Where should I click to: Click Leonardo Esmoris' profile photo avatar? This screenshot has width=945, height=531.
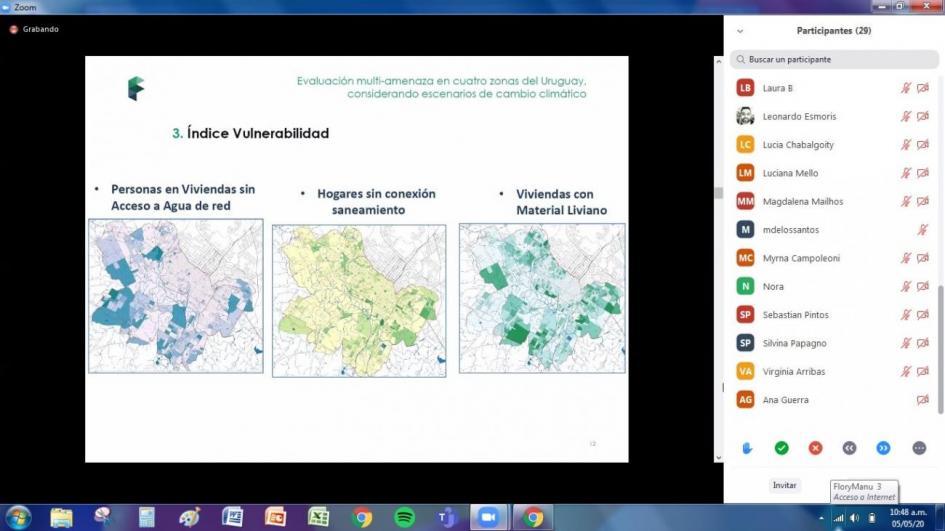click(x=746, y=116)
